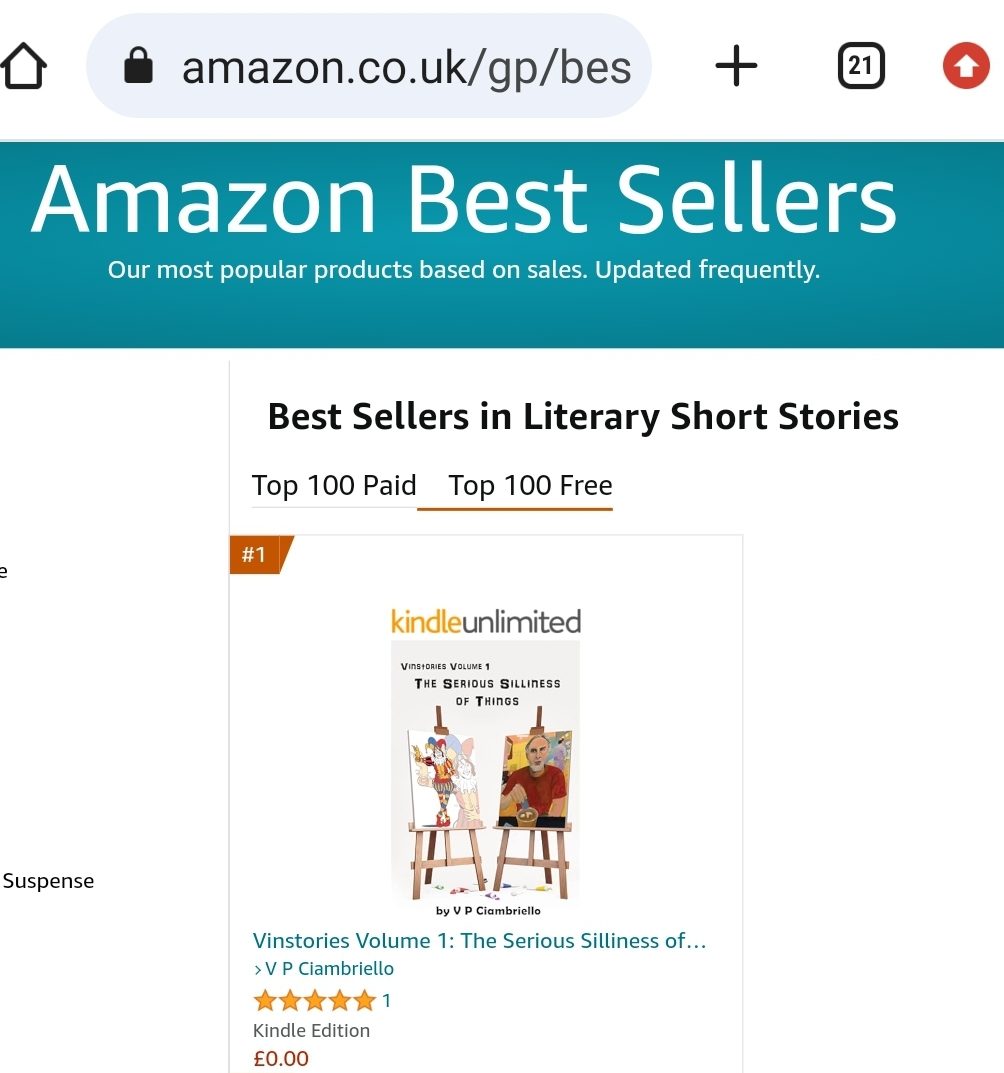Select the Top 100 Free tab
This screenshot has width=1004, height=1073.
(530, 486)
